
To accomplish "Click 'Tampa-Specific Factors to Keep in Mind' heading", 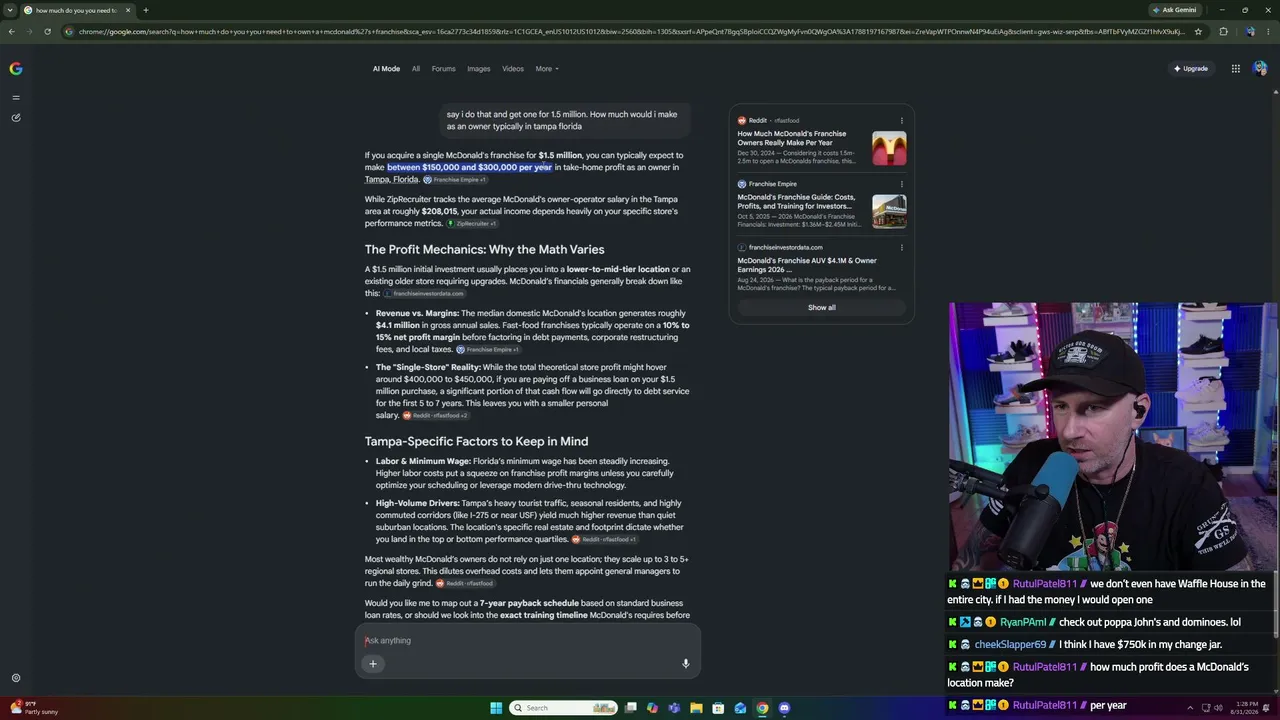I will 476,442.
